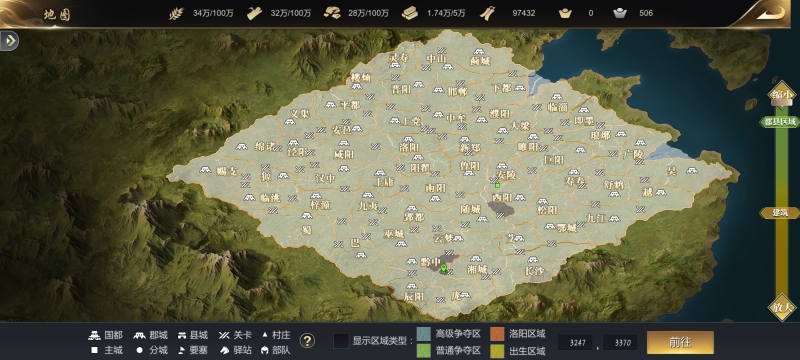Select the 郡县区域 view tab

point(781,122)
